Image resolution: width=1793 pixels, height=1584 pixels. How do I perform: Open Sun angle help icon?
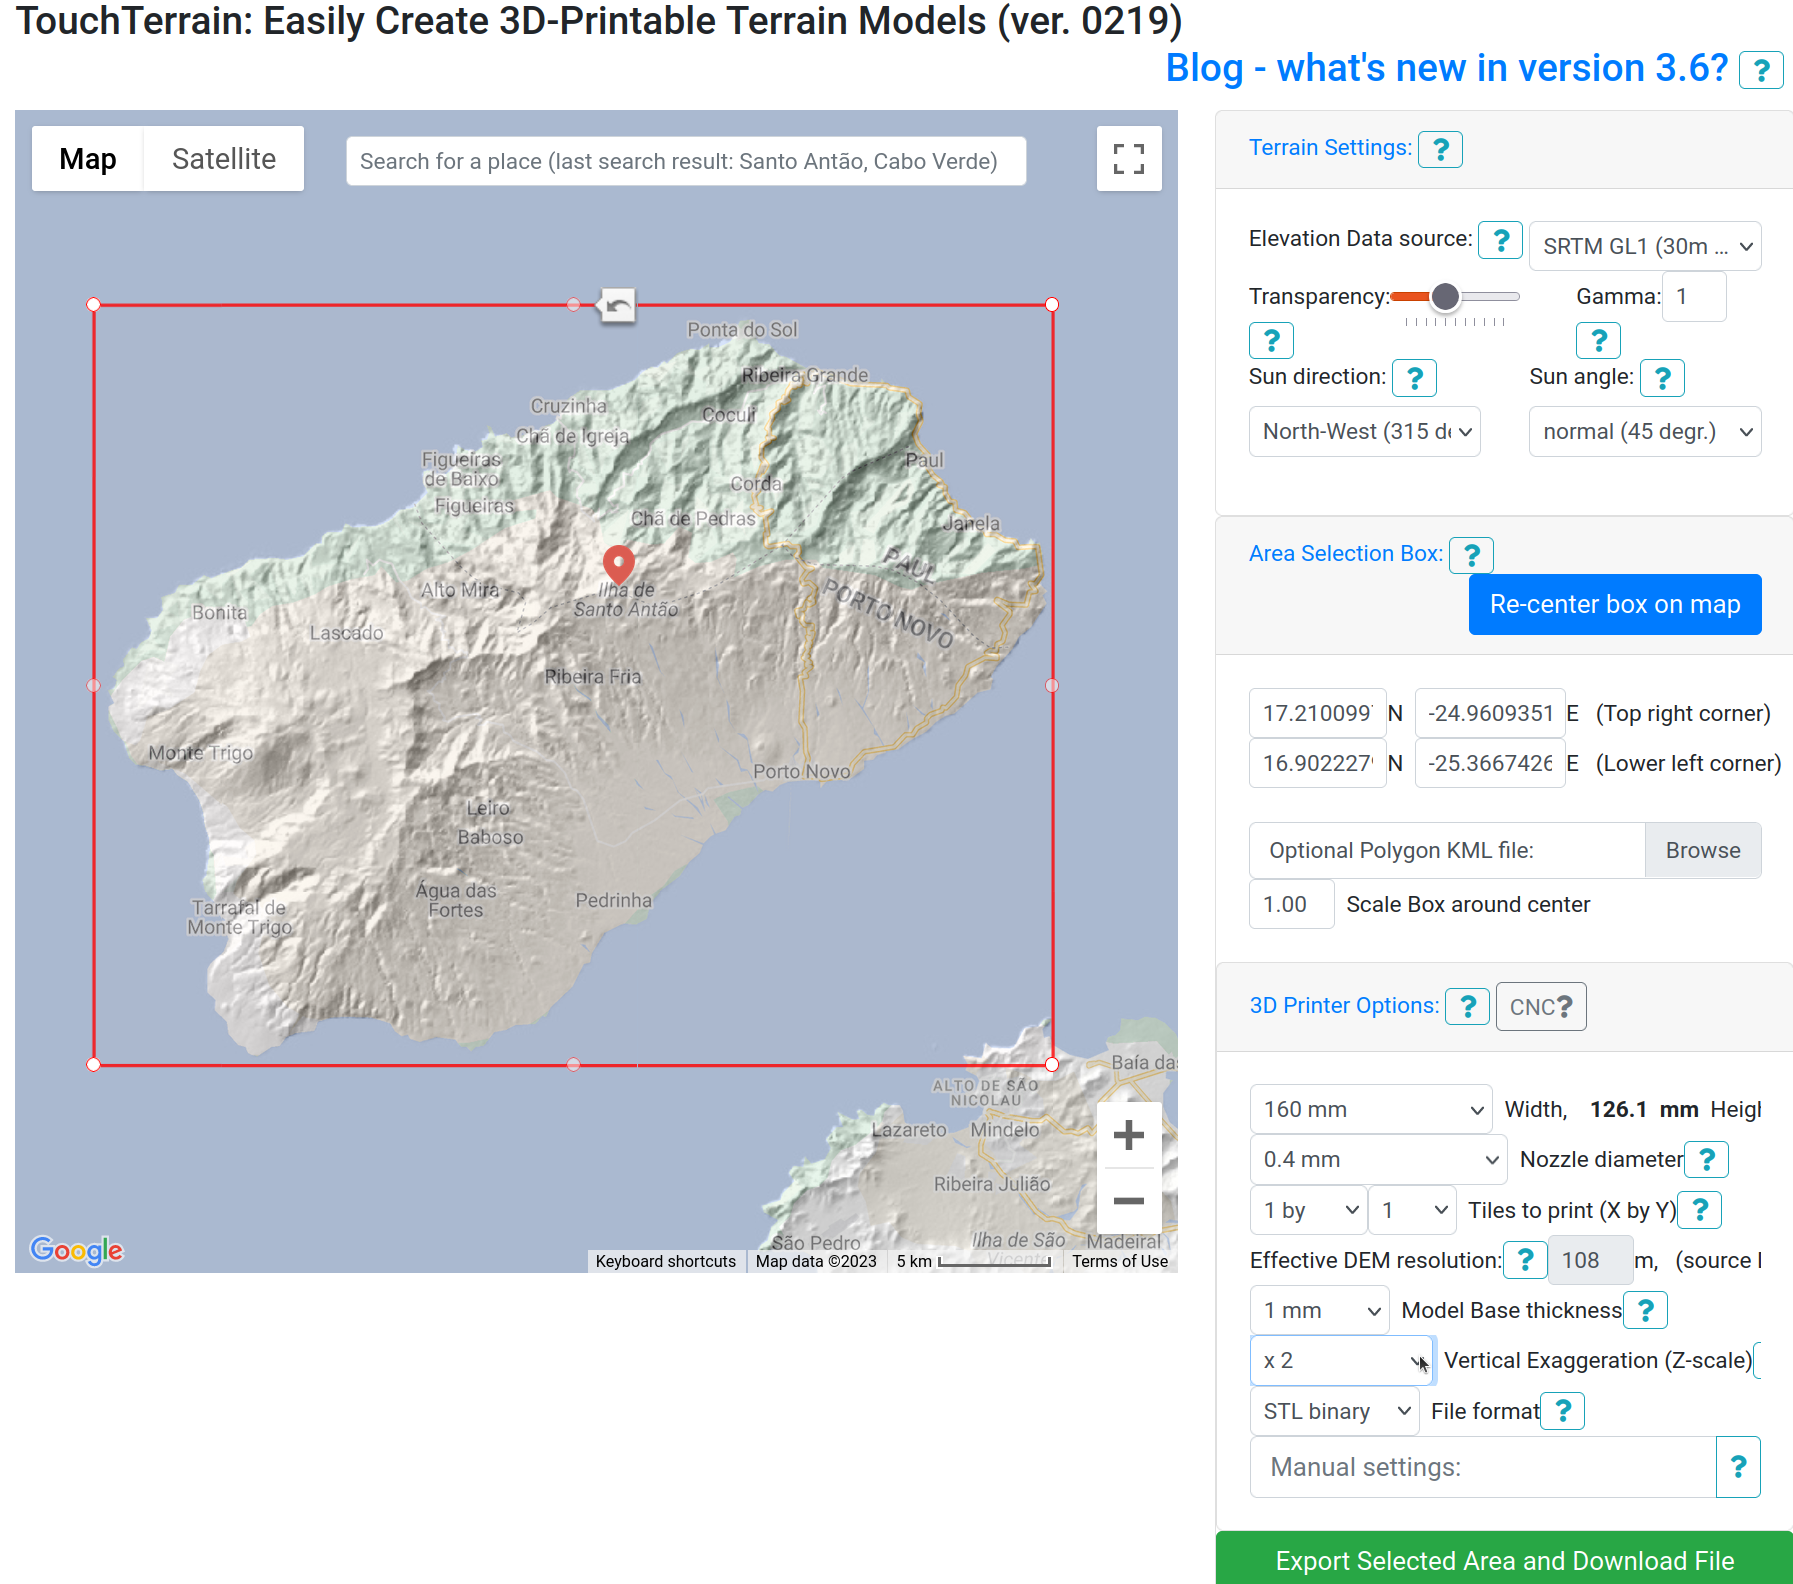click(1663, 378)
